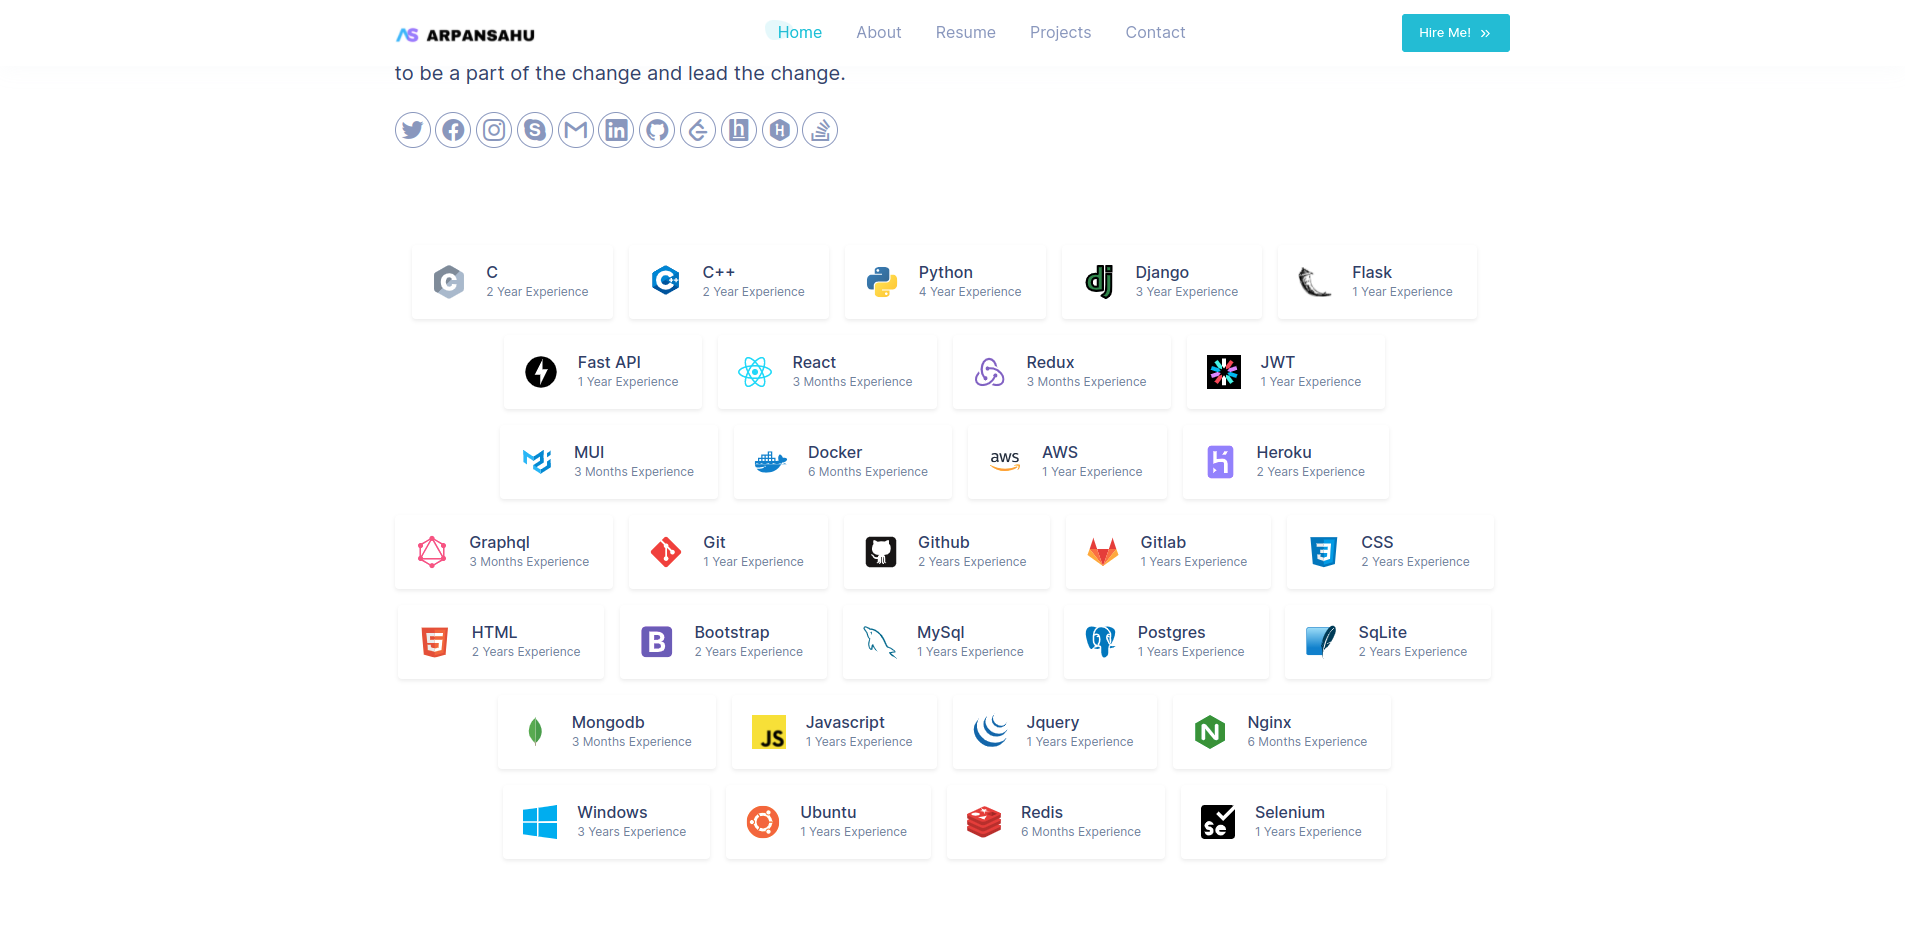Open the Facebook social profile icon
The image size is (1905, 948).
(453, 130)
